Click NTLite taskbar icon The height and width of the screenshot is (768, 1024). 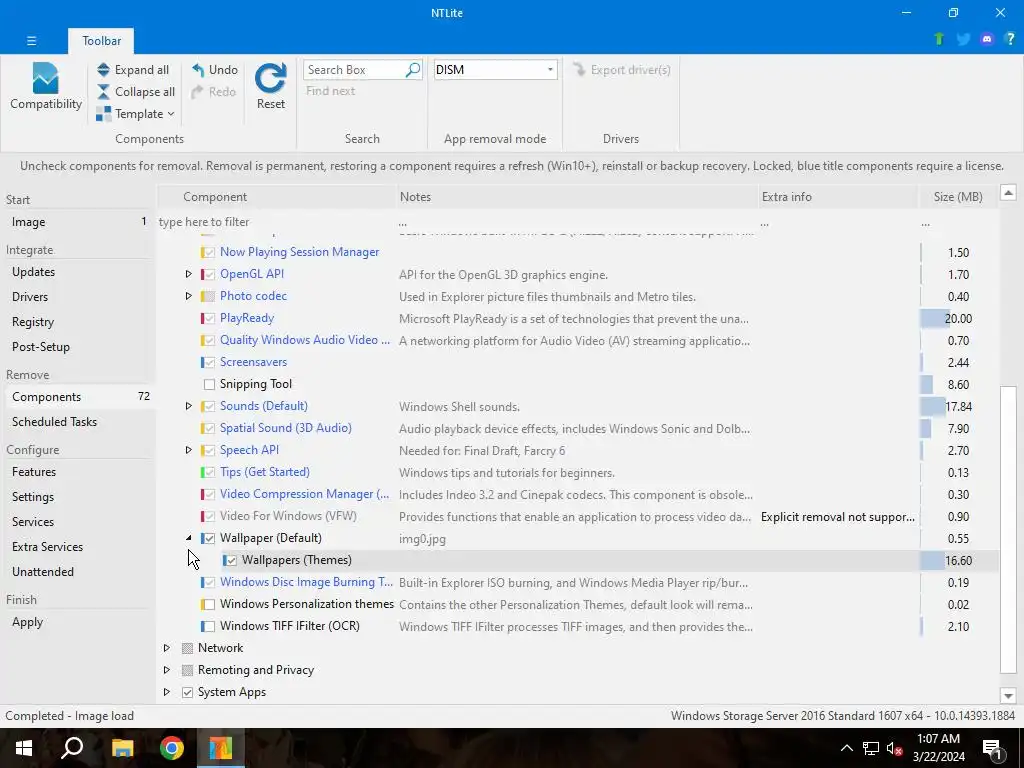click(x=221, y=748)
